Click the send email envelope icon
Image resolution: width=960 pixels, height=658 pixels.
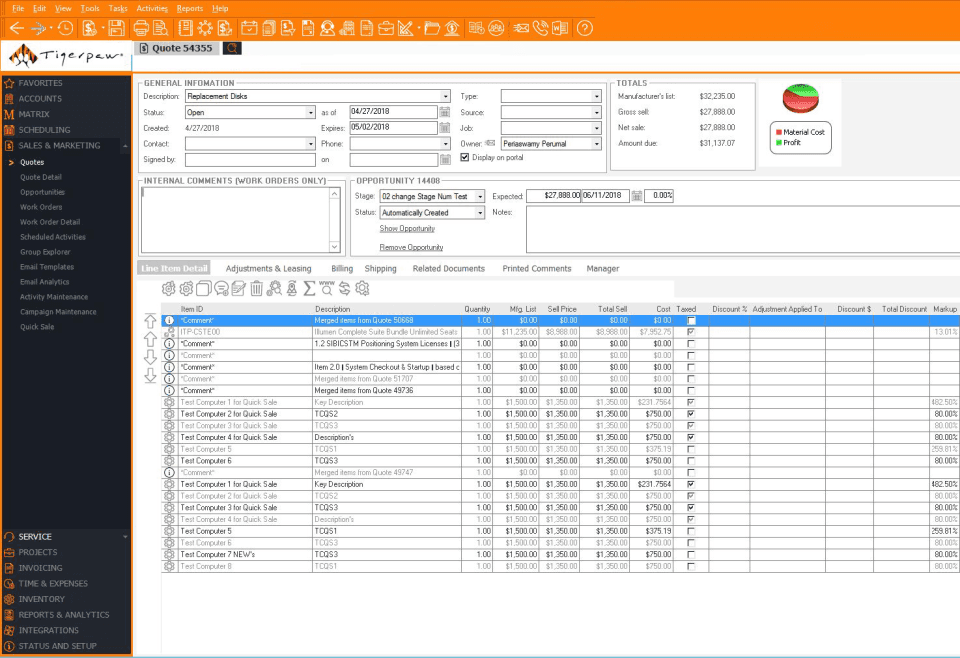521,28
